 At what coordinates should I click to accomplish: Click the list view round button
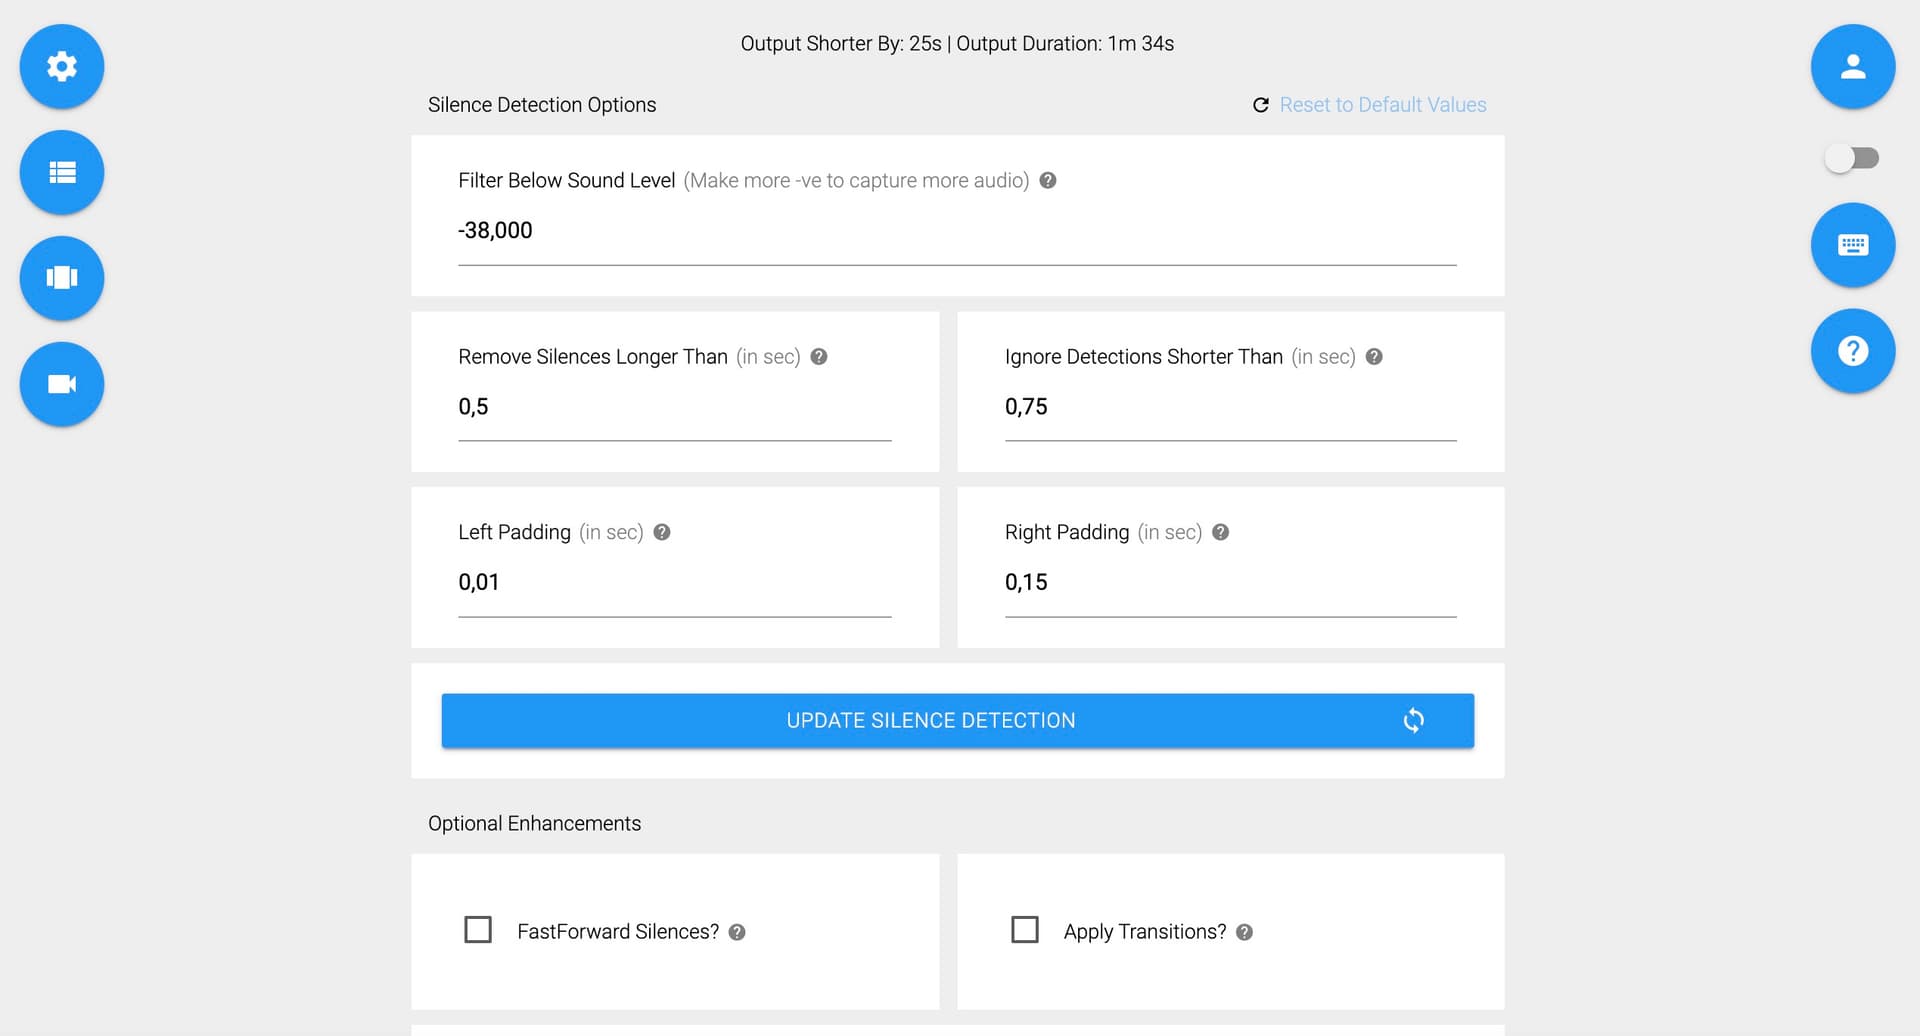pos(62,172)
